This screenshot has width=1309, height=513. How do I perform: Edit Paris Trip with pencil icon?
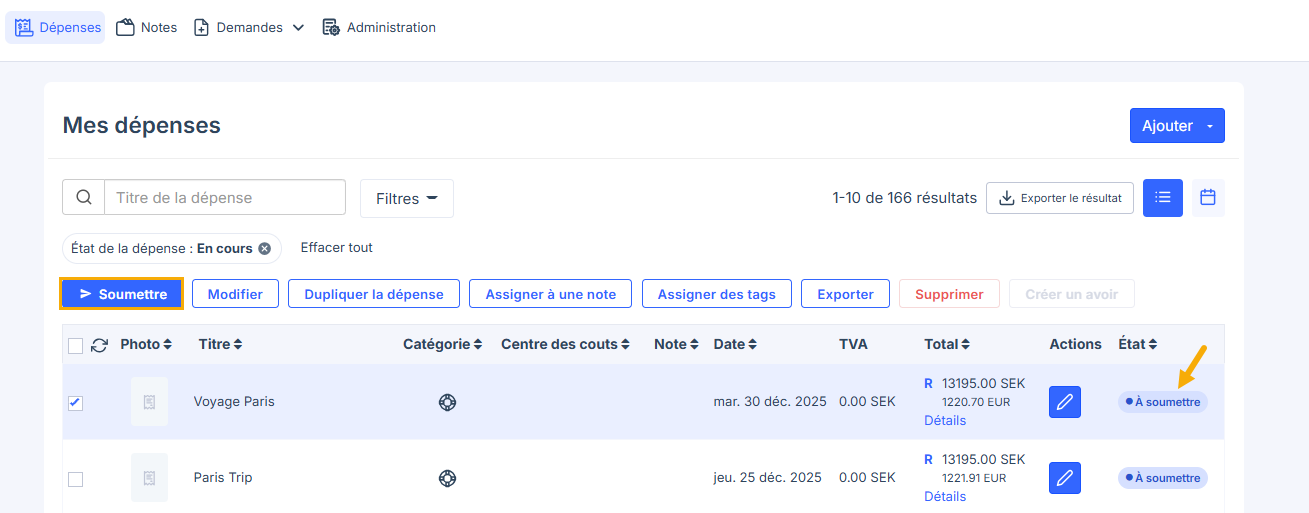(1065, 478)
